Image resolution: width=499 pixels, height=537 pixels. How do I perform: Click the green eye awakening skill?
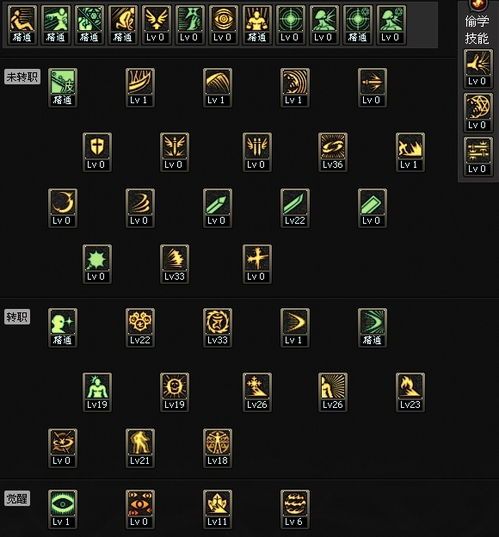[x=62, y=509]
